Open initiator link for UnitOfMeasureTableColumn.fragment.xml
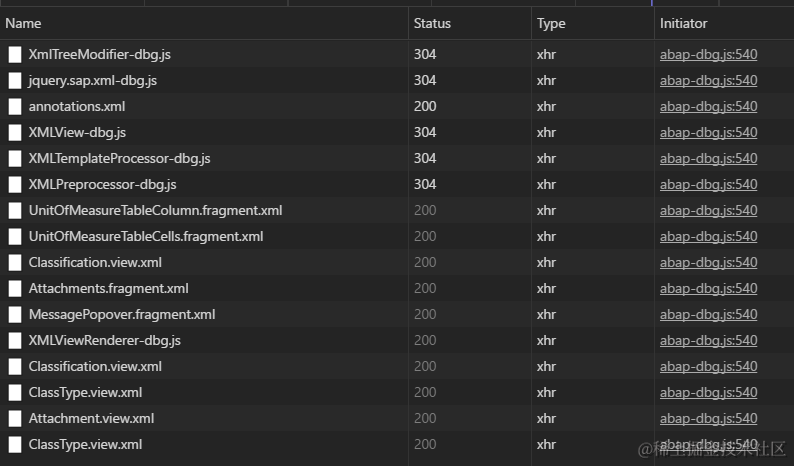 pyautogui.click(x=708, y=210)
